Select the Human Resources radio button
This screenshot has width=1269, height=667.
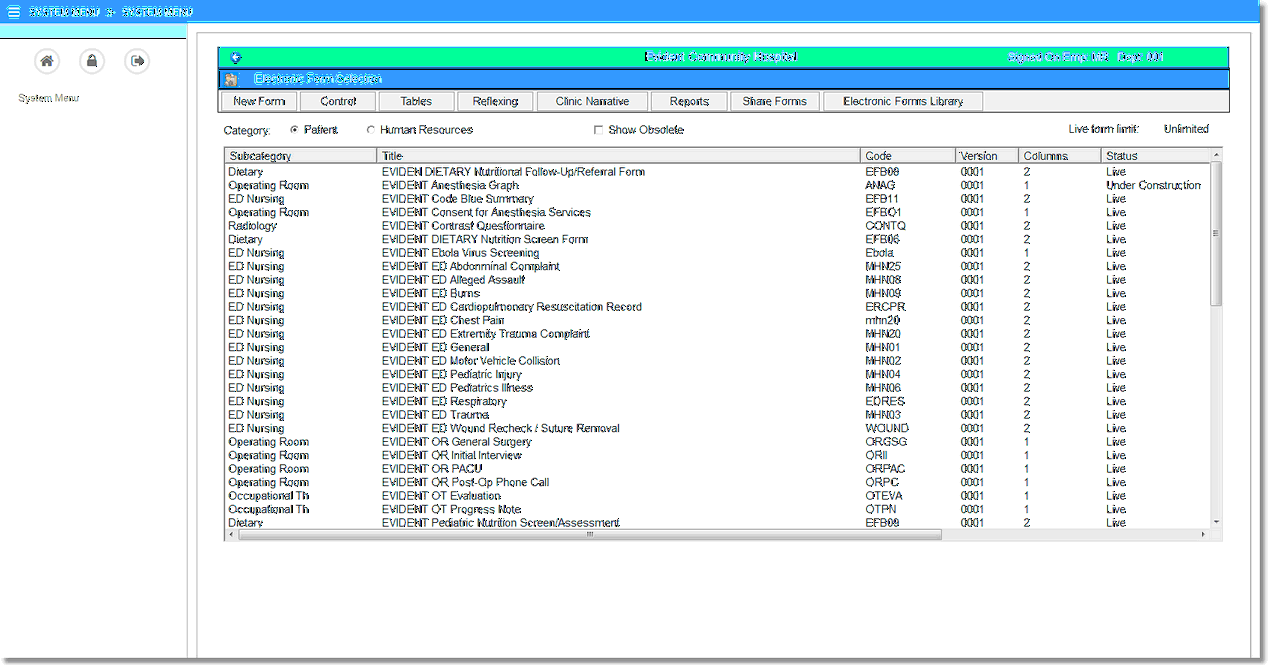point(371,130)
